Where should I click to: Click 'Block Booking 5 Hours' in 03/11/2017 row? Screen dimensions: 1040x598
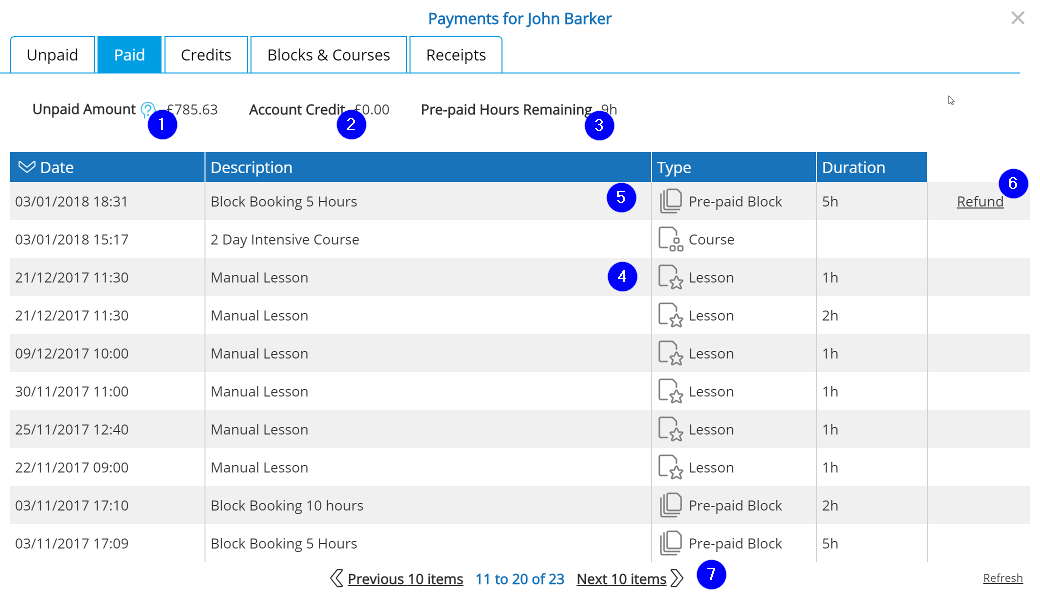(284, 544)
